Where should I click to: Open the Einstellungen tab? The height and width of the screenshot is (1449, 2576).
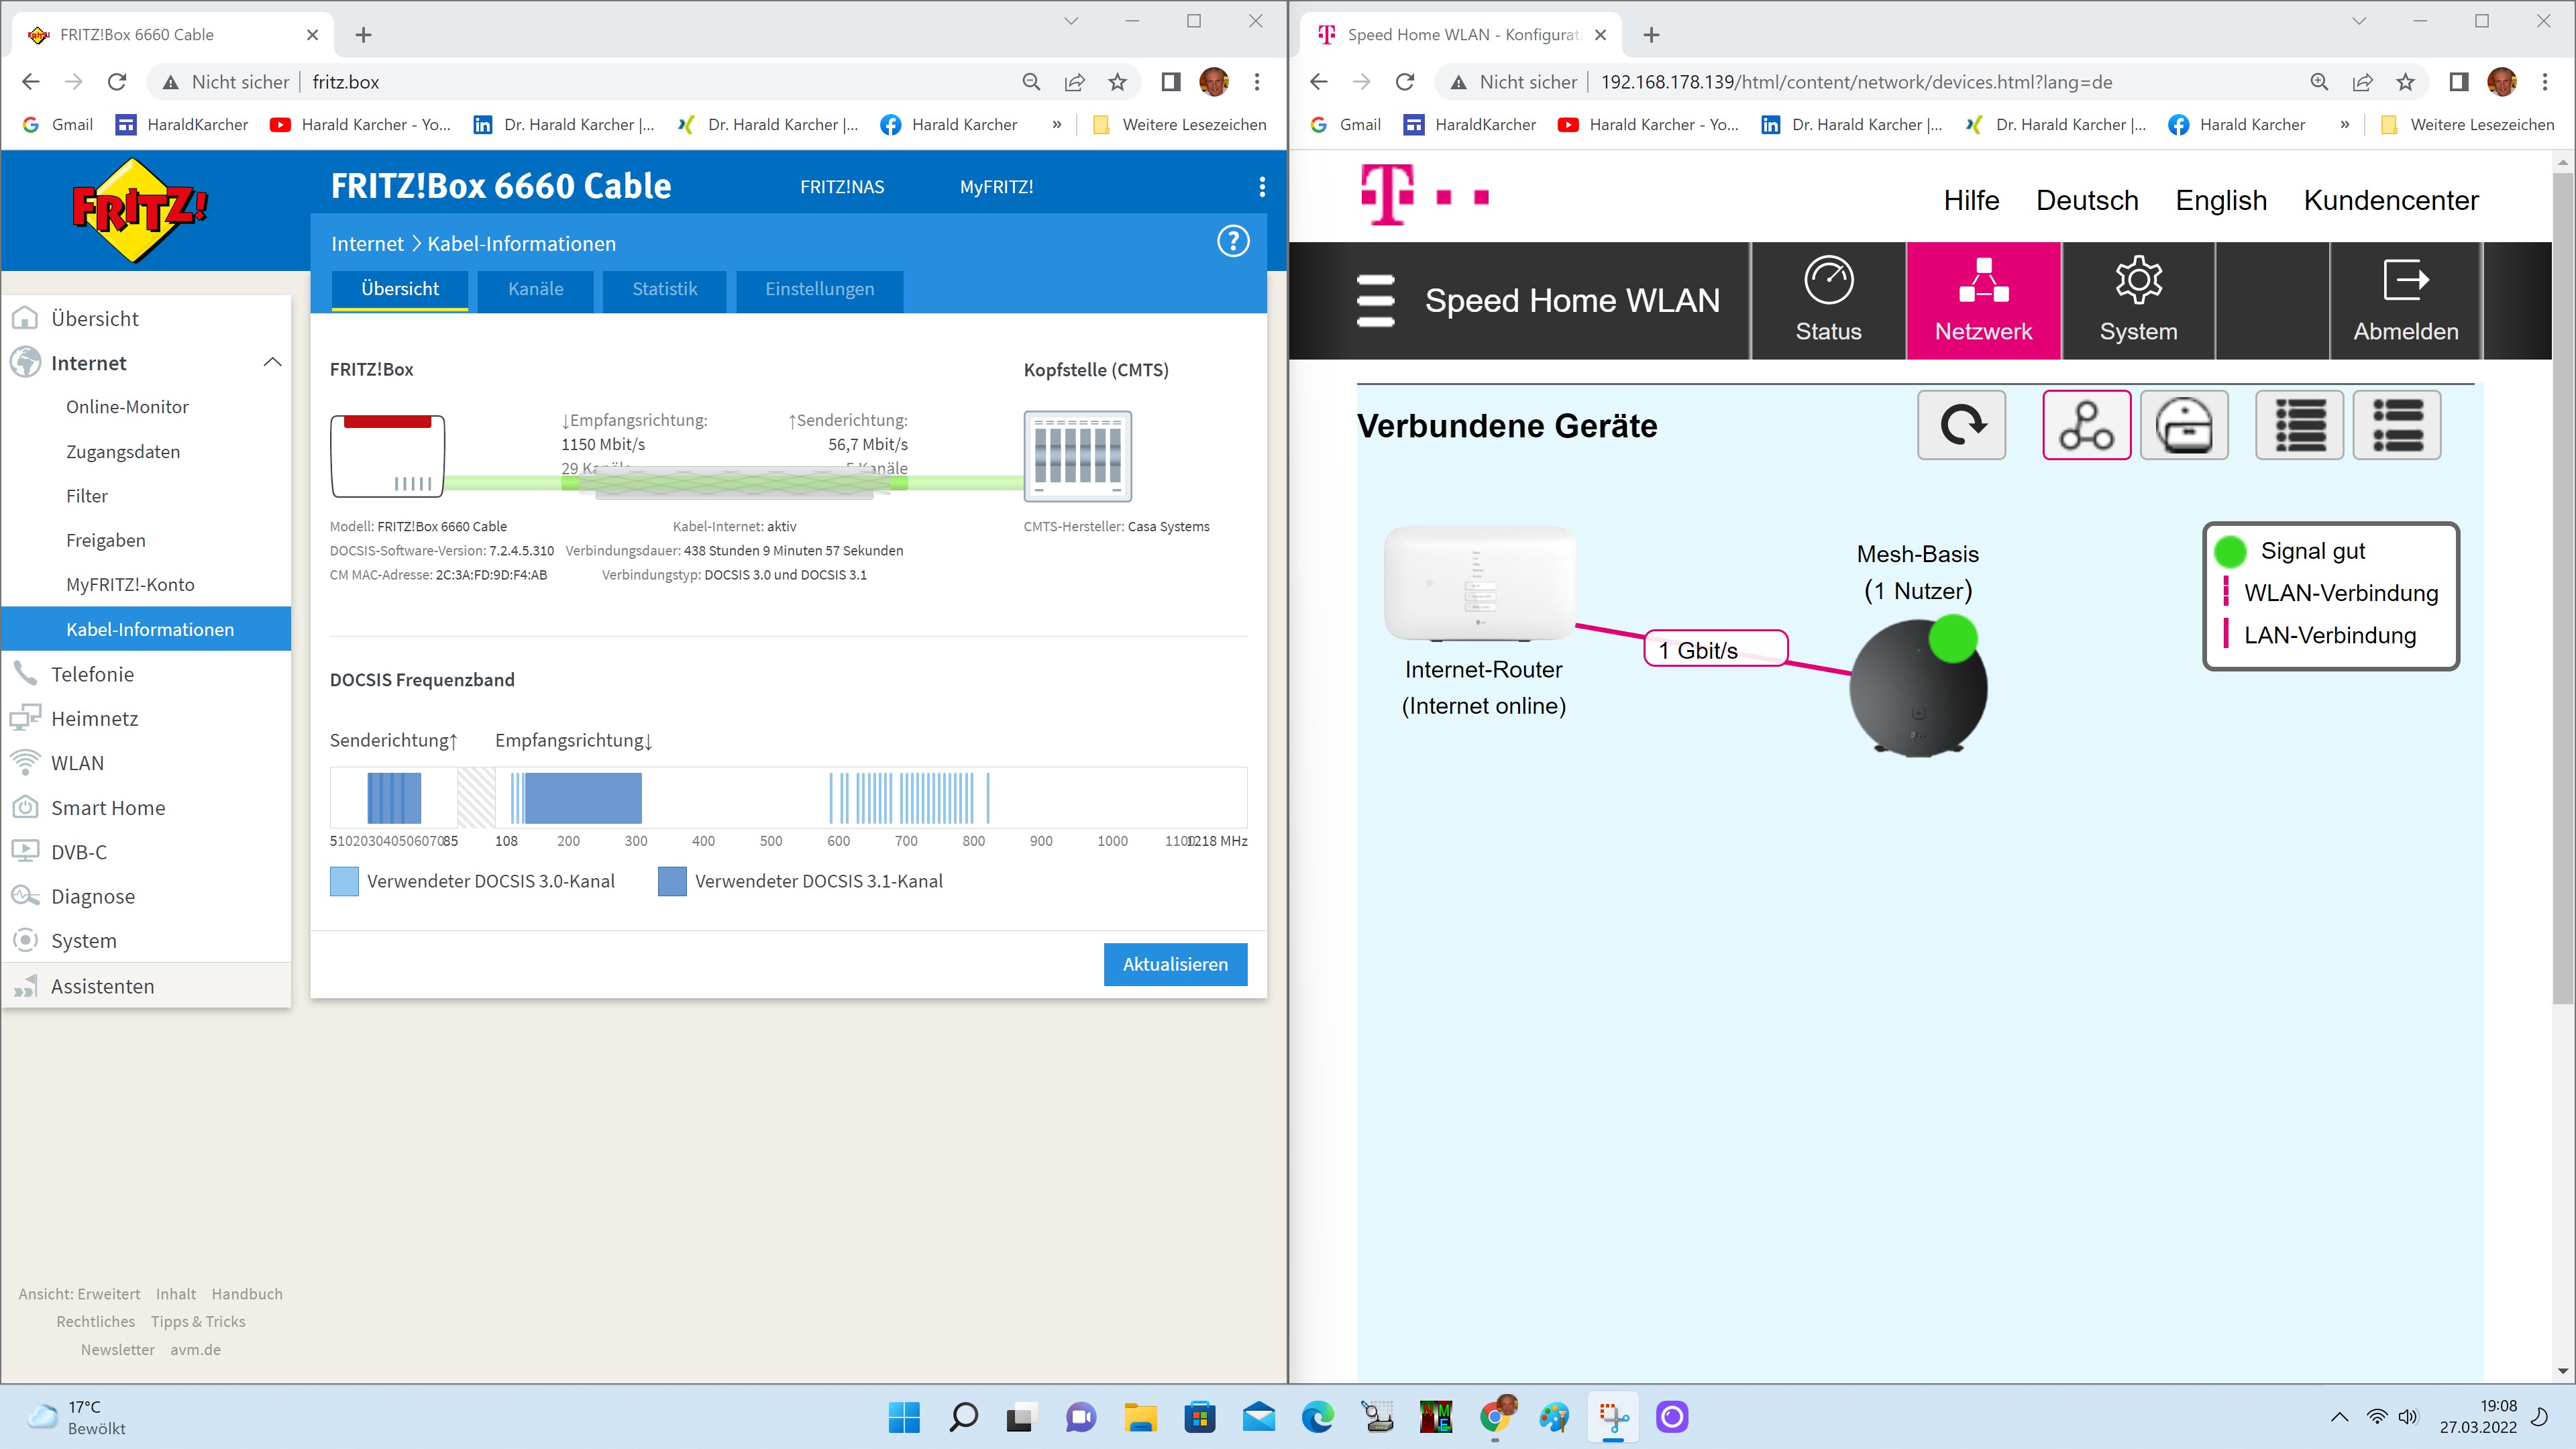[819, 289]
